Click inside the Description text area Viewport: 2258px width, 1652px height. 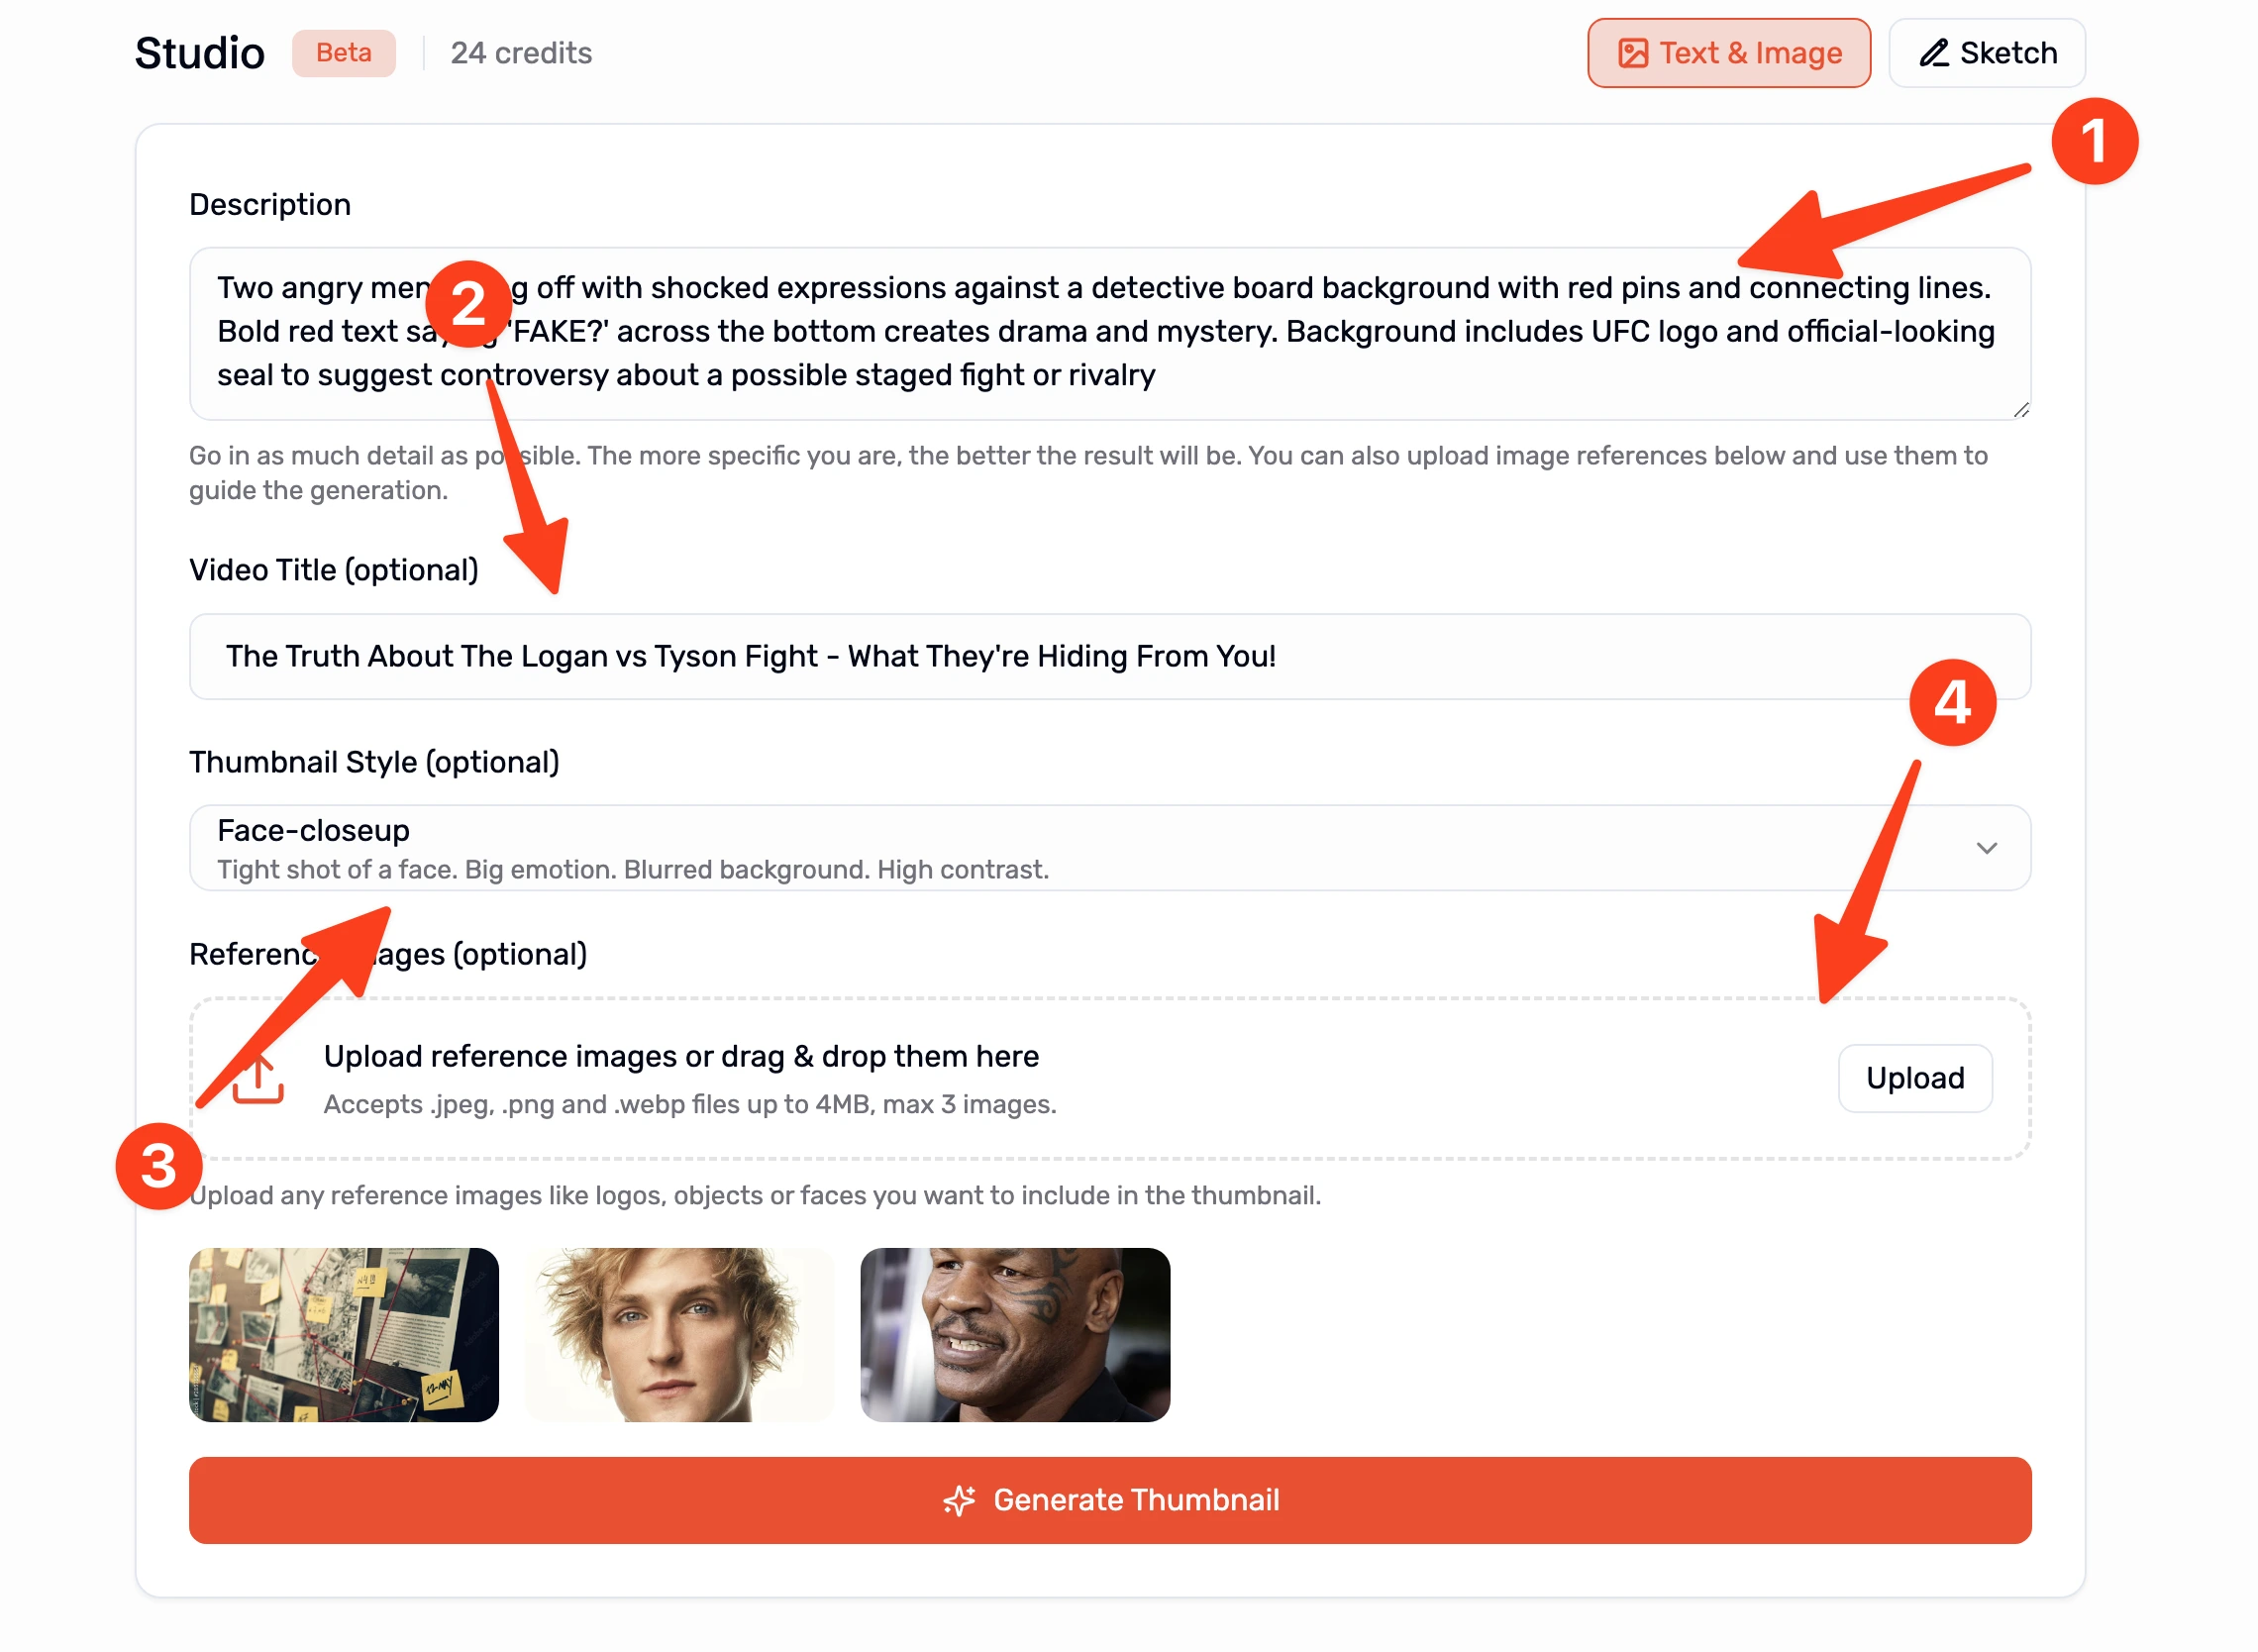[1110, 333]
